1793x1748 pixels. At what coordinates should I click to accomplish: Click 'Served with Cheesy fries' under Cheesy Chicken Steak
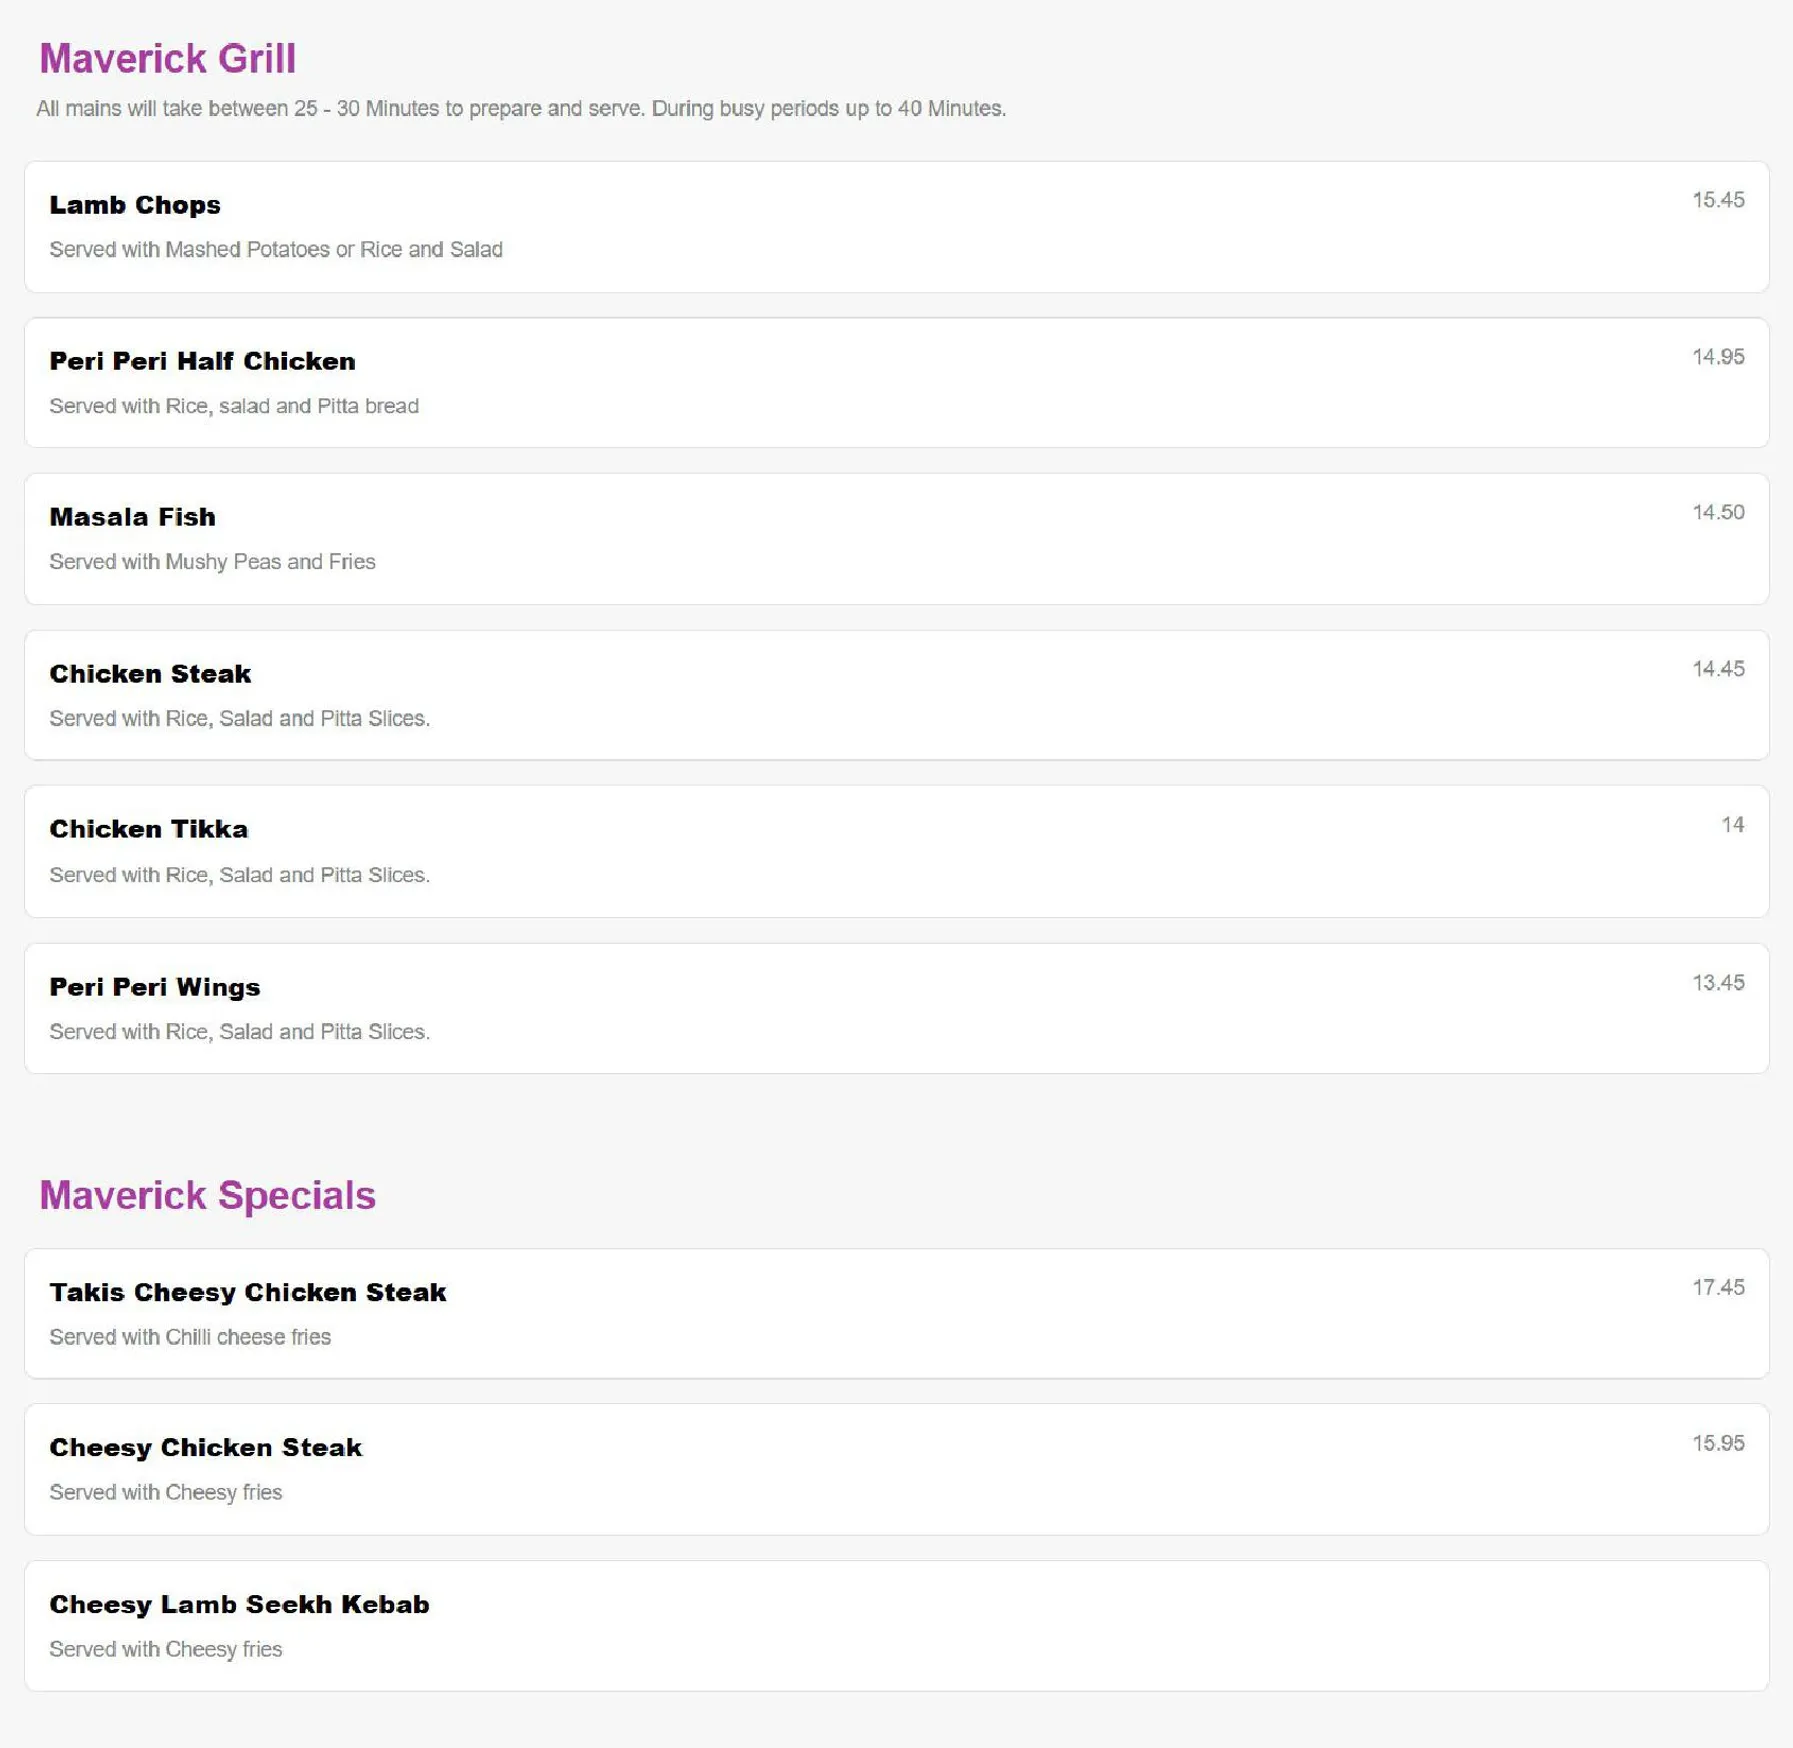[x=166, y=1492]
